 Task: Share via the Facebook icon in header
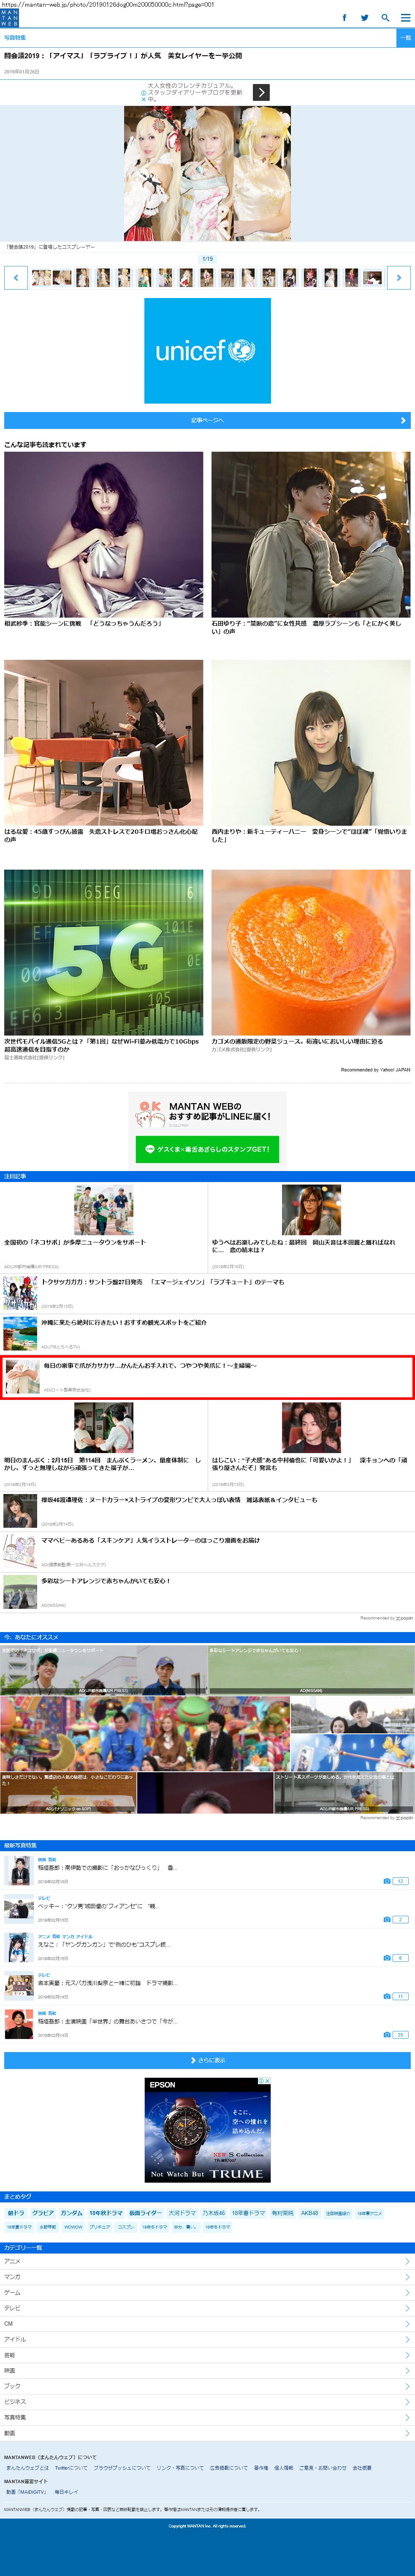coord(345,18)
